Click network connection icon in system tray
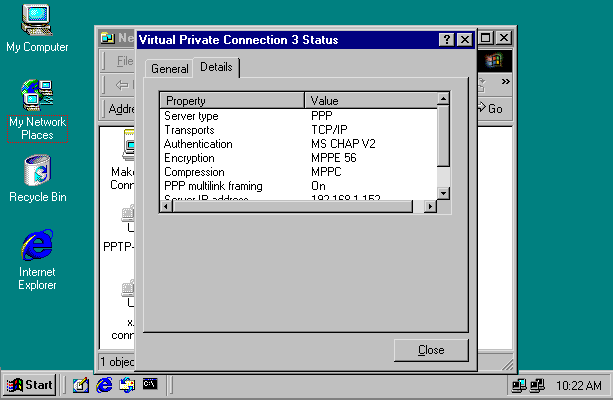The image size is (613, 400). coord(519,385)
